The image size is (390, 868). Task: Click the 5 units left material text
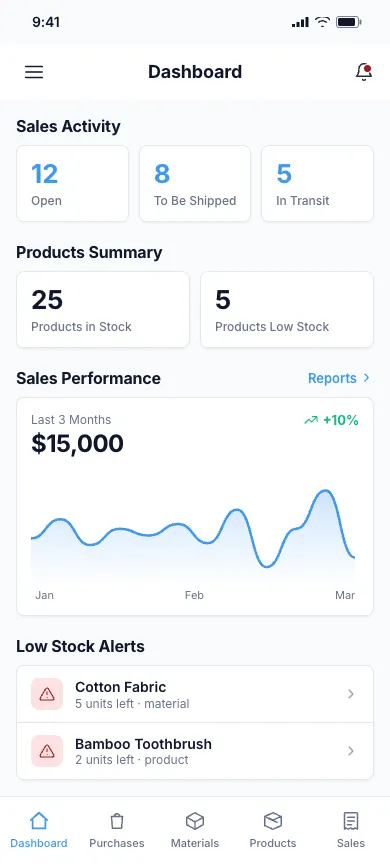[x=132, y=704]
